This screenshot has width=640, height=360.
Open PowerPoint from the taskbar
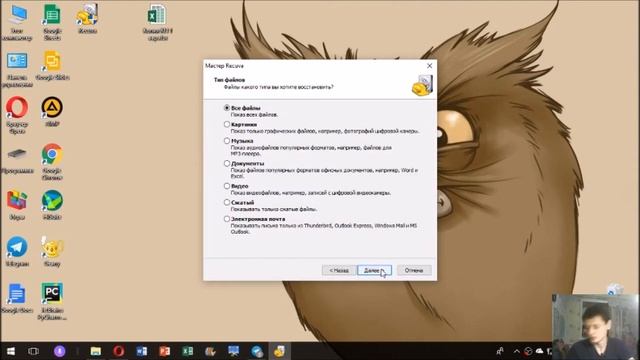tap(164, 351)
